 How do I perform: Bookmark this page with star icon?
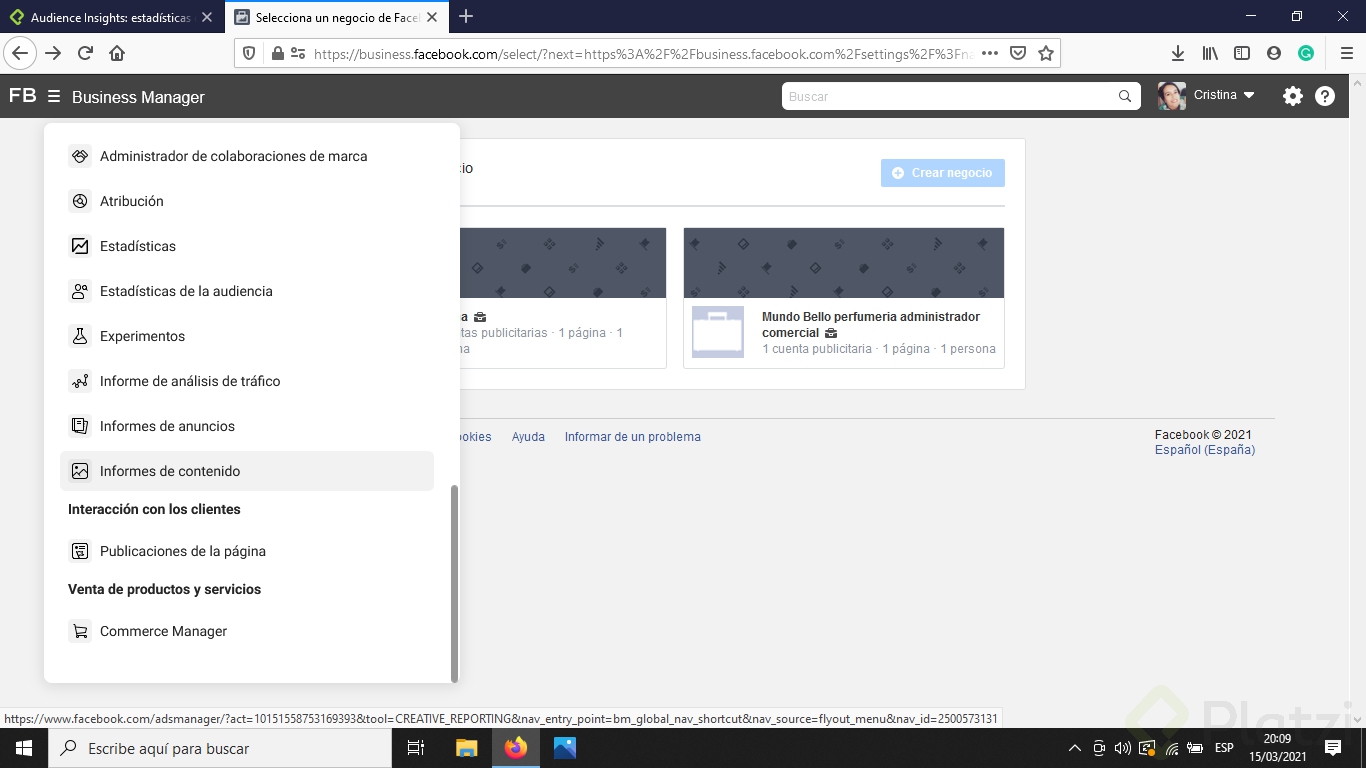point(1046,53)
